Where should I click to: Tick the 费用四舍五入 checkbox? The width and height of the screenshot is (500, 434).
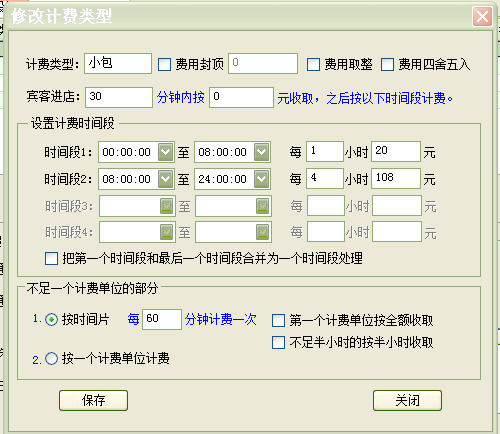click(387, 64)
